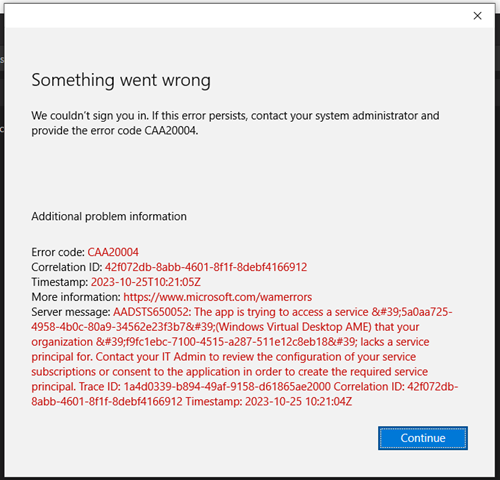The image size is (500, 480).
Task: Click the black "Correlation ID:" field label
Action: coord(67,267)
